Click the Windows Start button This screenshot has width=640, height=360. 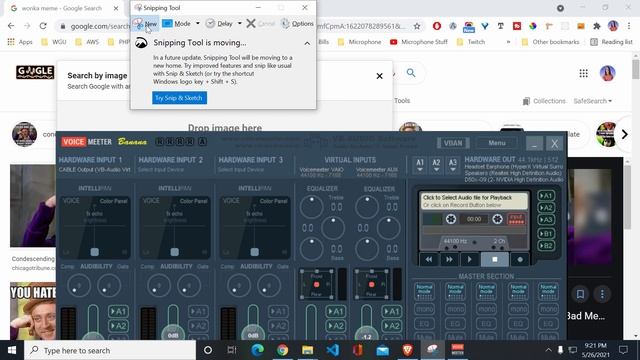(x=12, y=350)
